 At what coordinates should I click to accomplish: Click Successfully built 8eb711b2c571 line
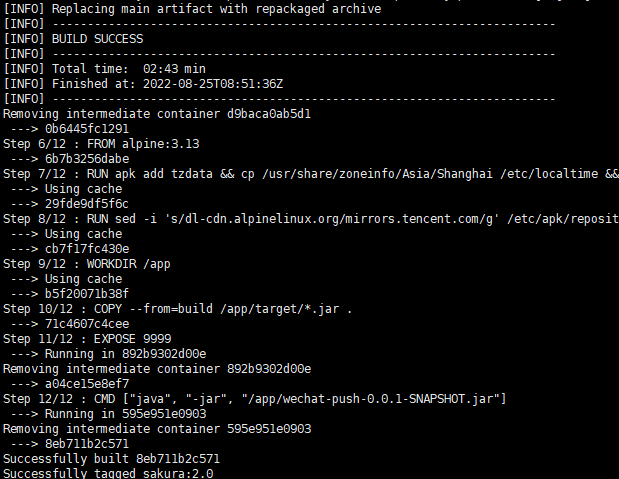pos(112,459)
